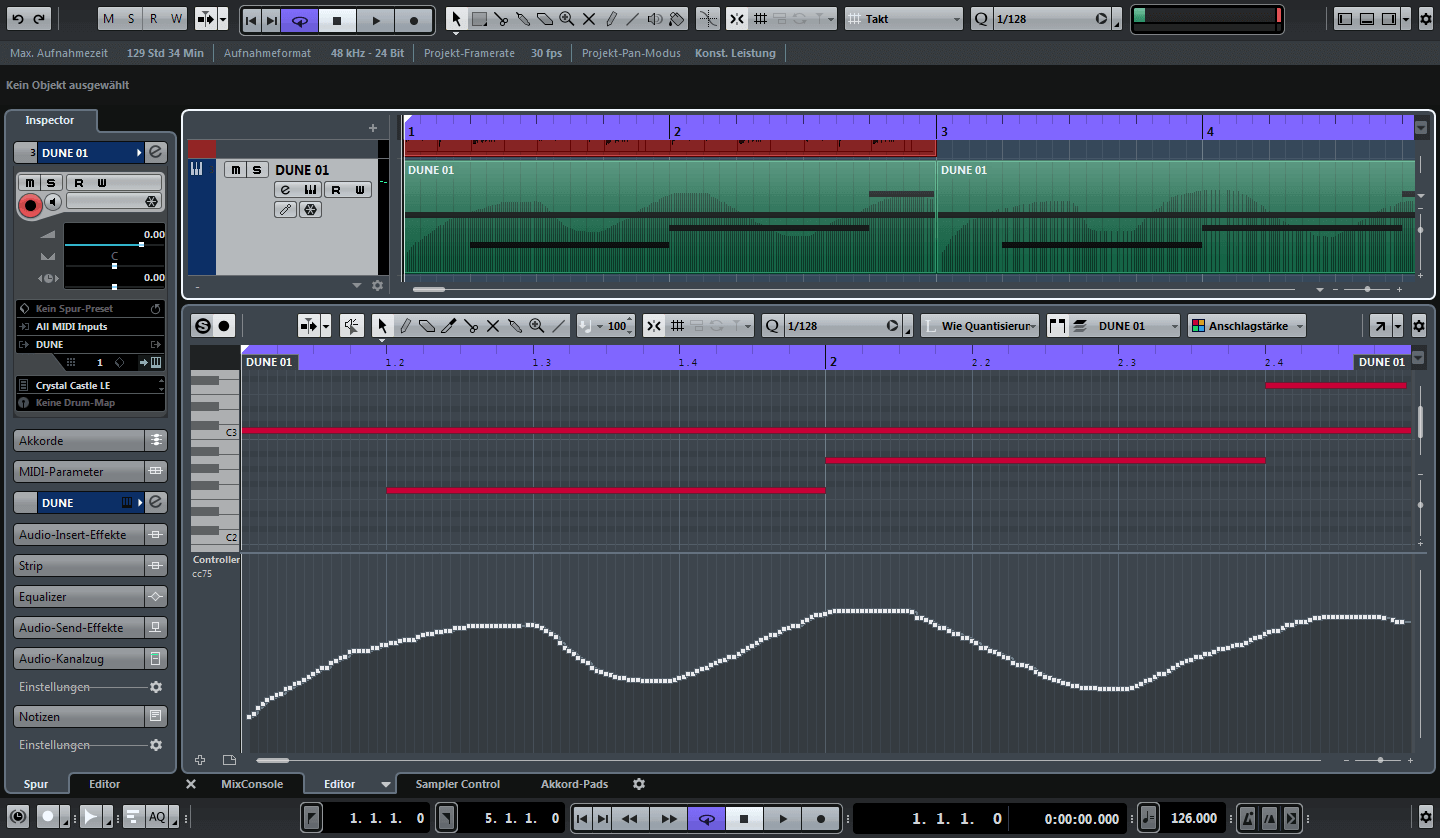This screenshot has height=838, width=1440.
Task: Select the Color paint bucket tool
Action: click(676, 19)
